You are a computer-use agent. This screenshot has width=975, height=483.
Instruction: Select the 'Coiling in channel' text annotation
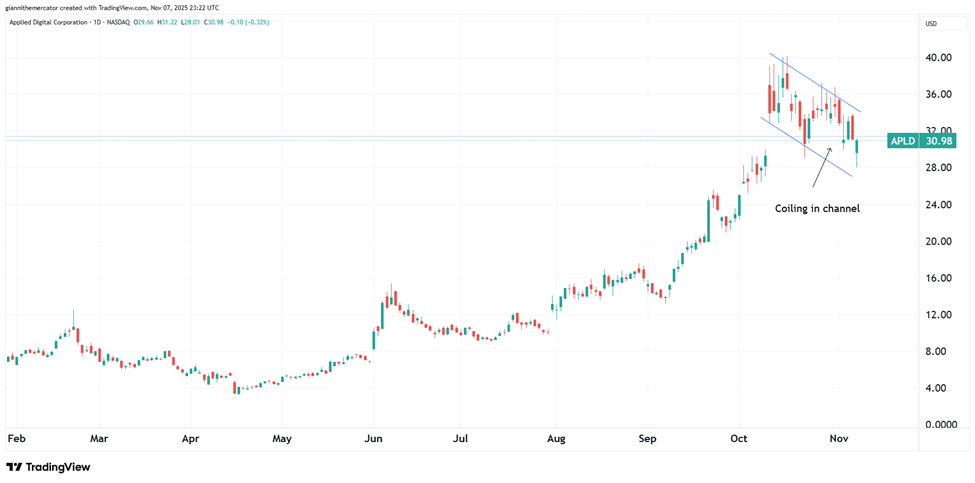[817, 208]
